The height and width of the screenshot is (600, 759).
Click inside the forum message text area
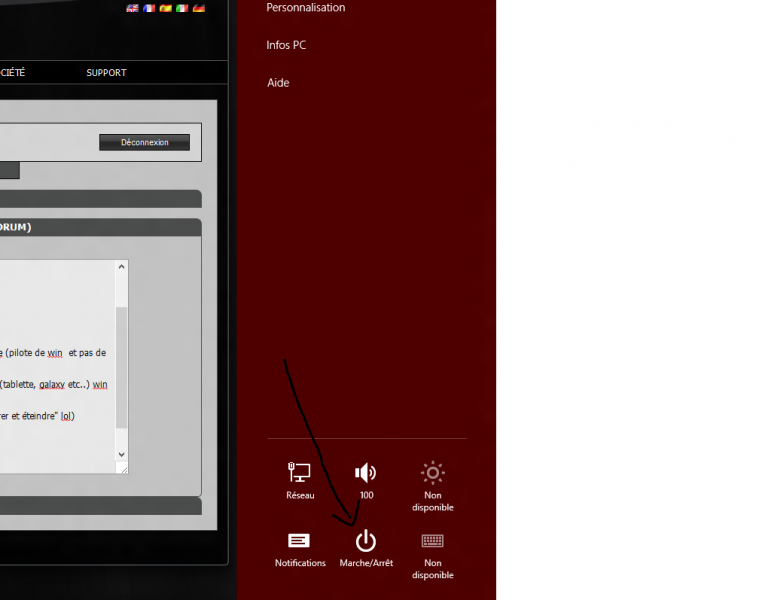pos(57,366)
